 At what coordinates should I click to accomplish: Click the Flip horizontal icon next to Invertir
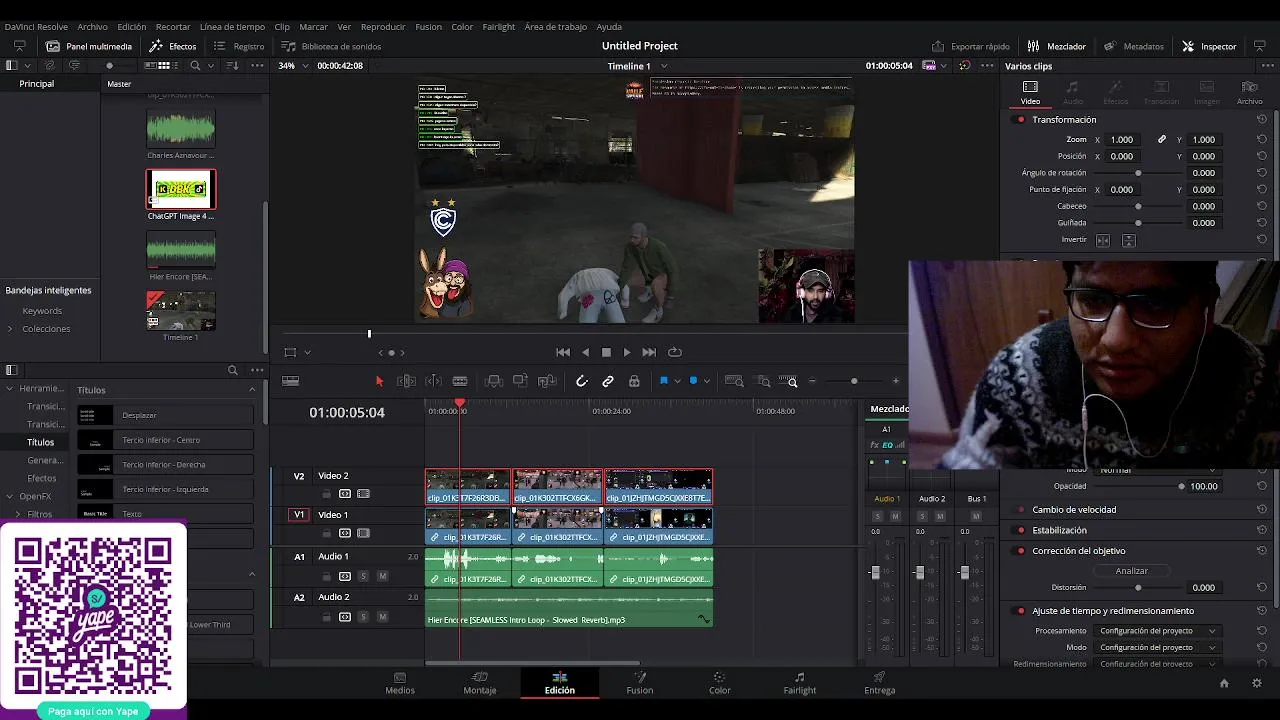1103,240
